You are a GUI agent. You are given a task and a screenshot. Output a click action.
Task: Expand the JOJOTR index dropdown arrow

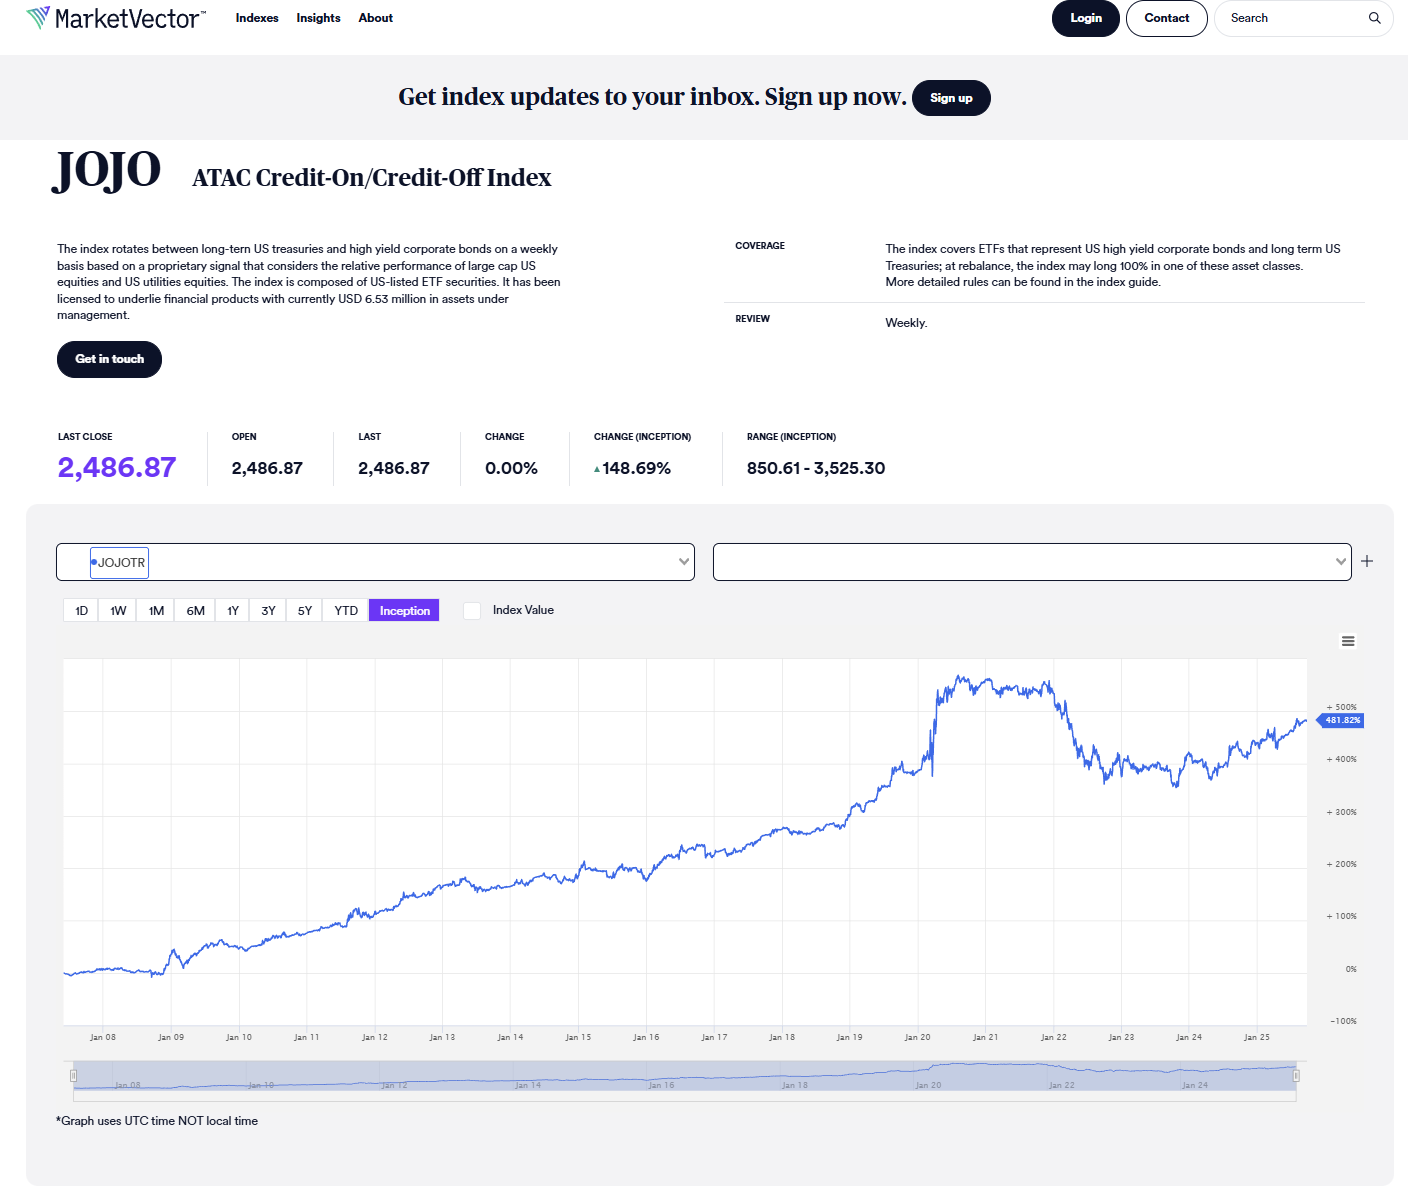point(684,561)
